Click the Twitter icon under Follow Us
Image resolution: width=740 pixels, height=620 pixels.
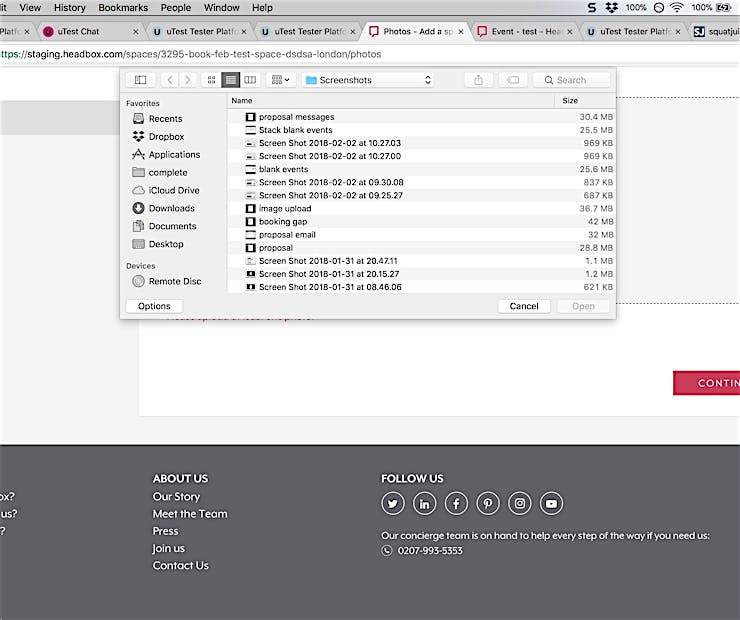pos(393,504)
